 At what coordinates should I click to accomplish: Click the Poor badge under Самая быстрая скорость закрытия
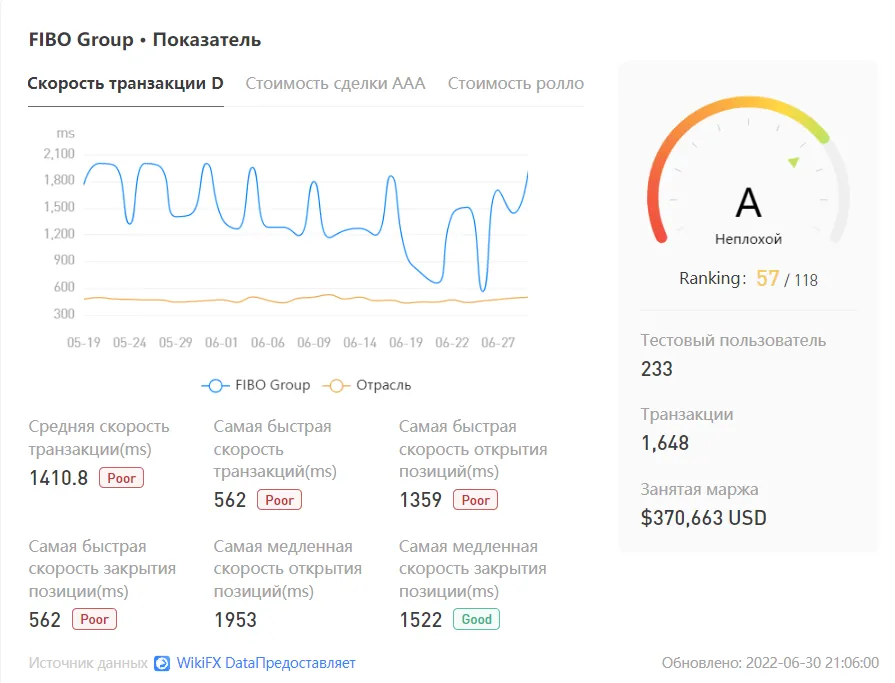(94, 619)
